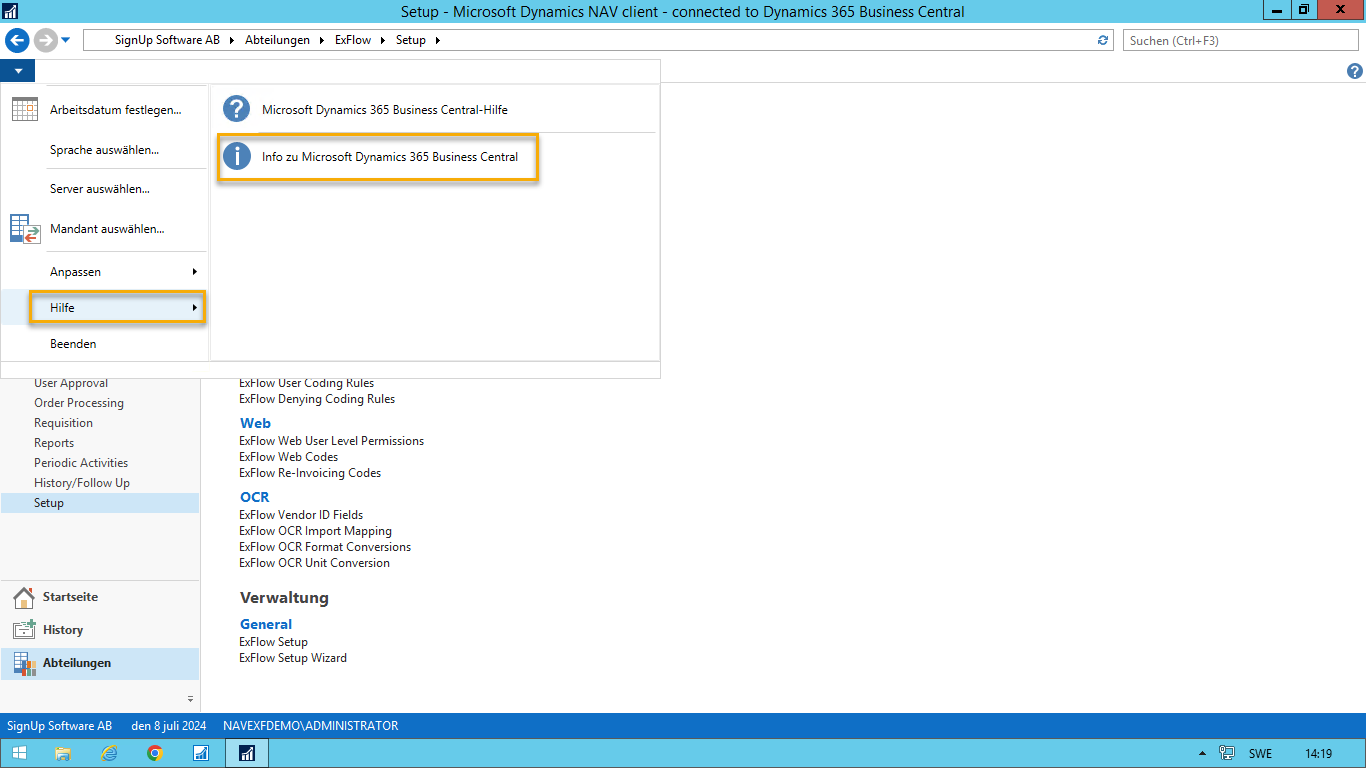The image size is (1366, 768).
Task: Click the Mandant auswählen icon
Action: coord(25,229)
